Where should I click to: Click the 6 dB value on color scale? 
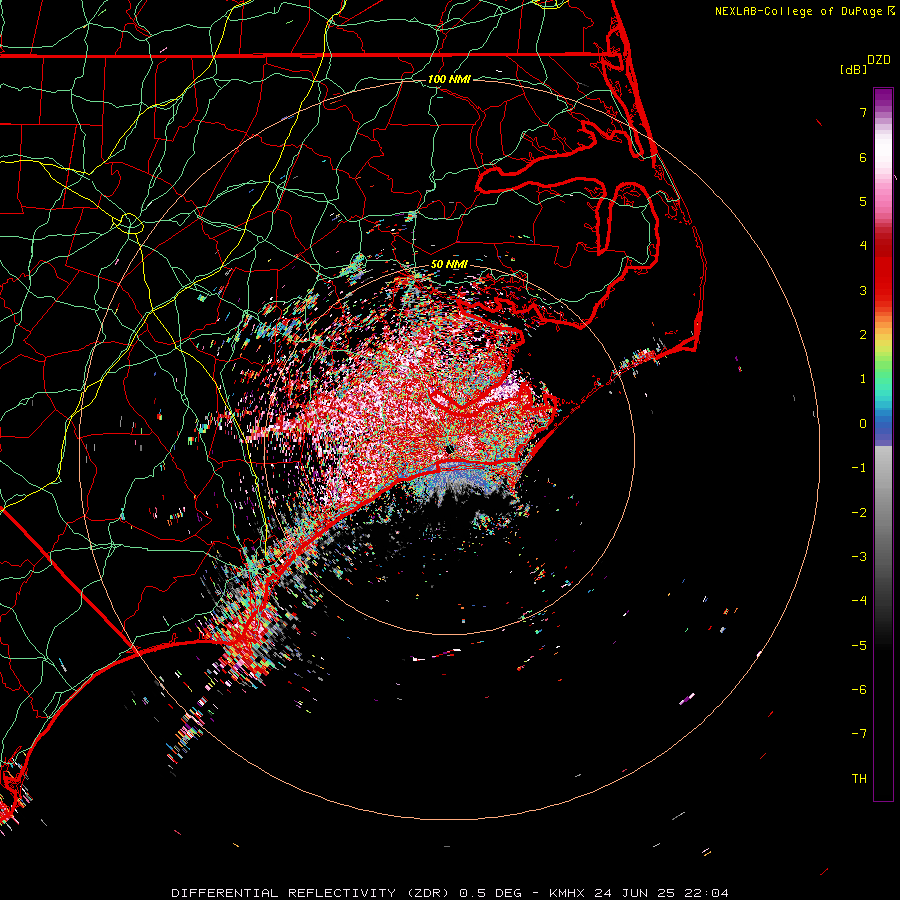863,157
